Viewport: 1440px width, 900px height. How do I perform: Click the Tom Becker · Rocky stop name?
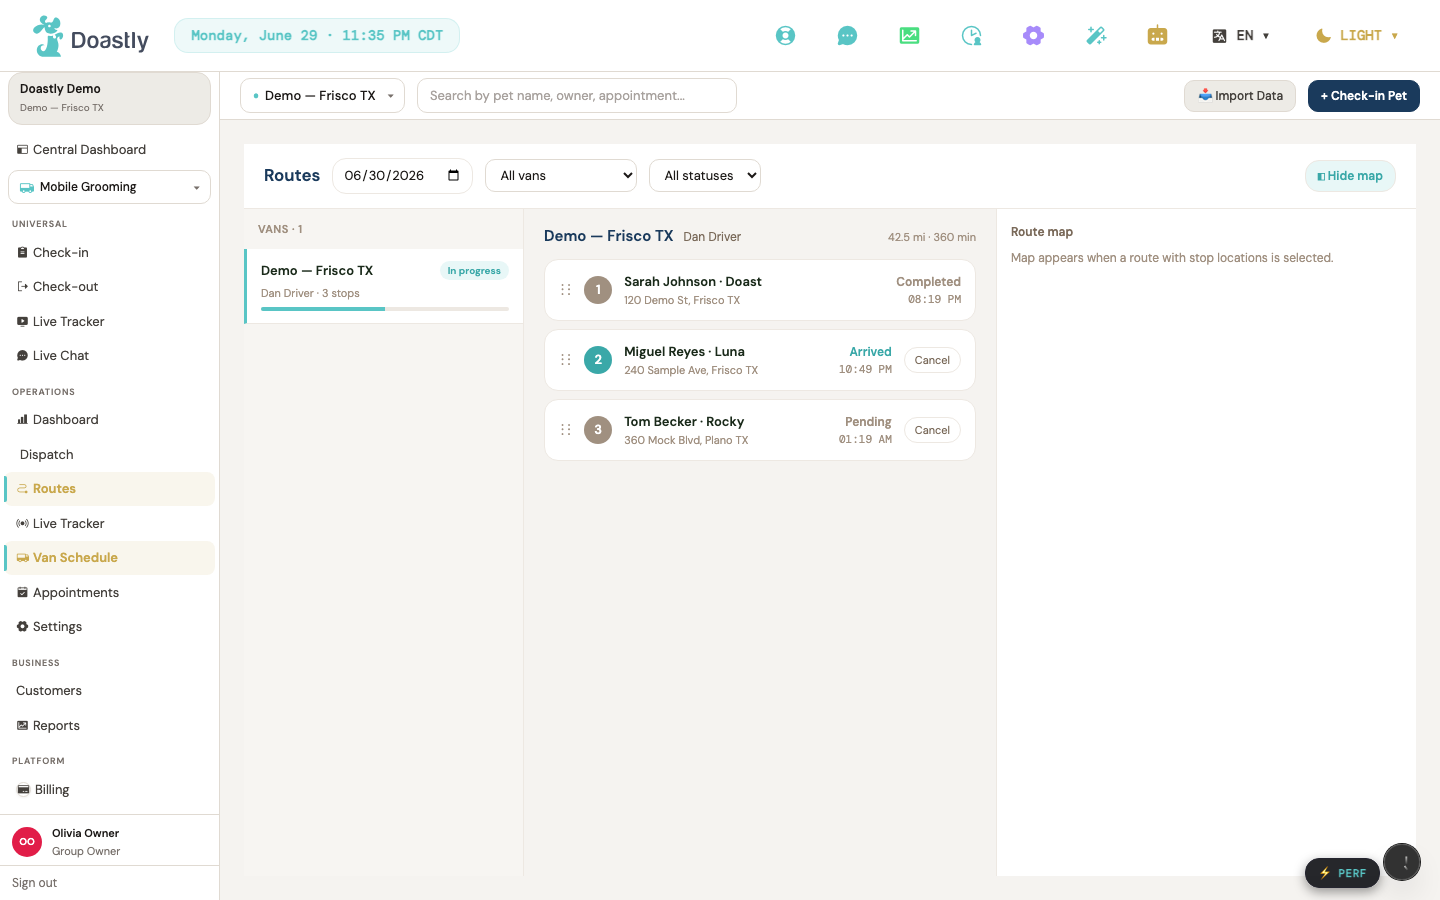click(684, 422)
